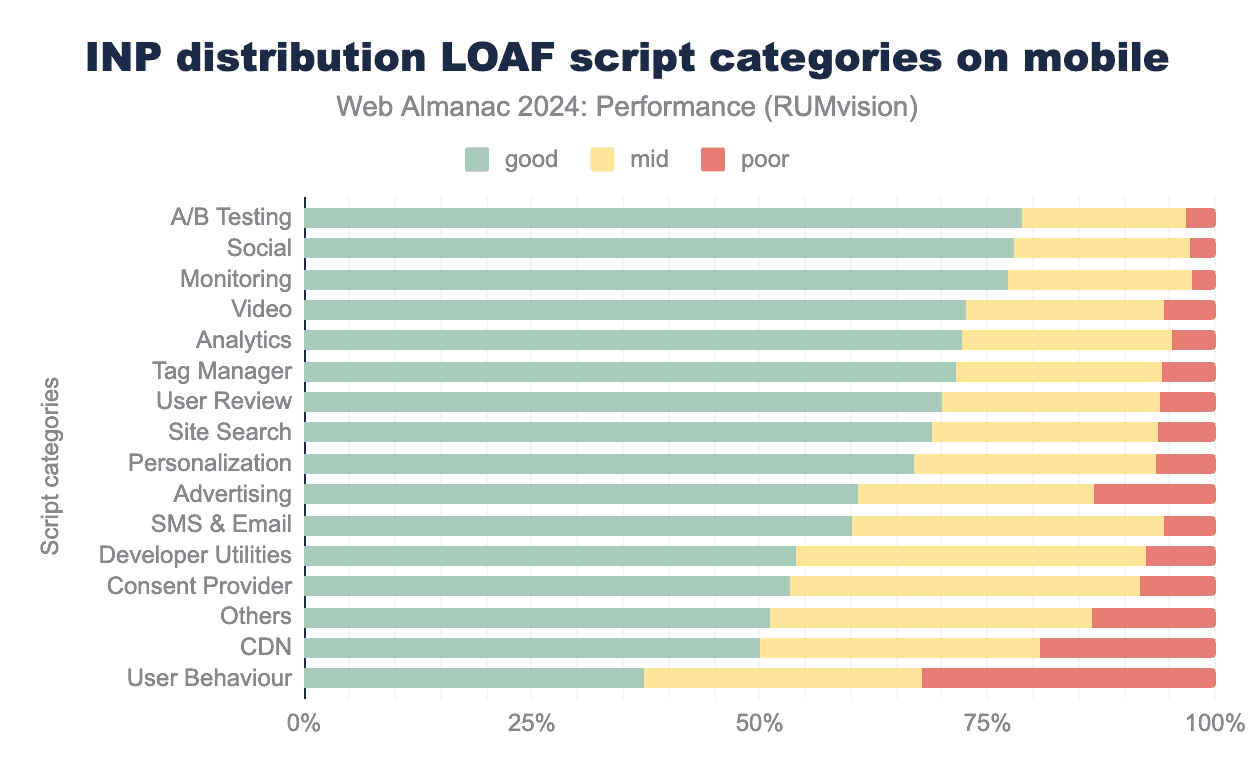
Task: Click the green segment of Personalization bar
Action: (x=608, y=464)
